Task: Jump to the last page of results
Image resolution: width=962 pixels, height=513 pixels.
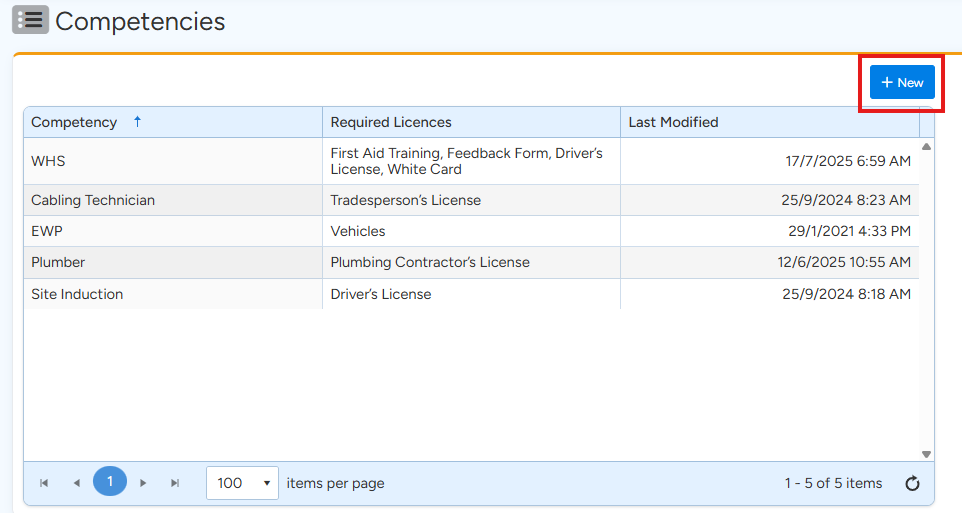Action: pyautogui.click(x=175, y=483)
